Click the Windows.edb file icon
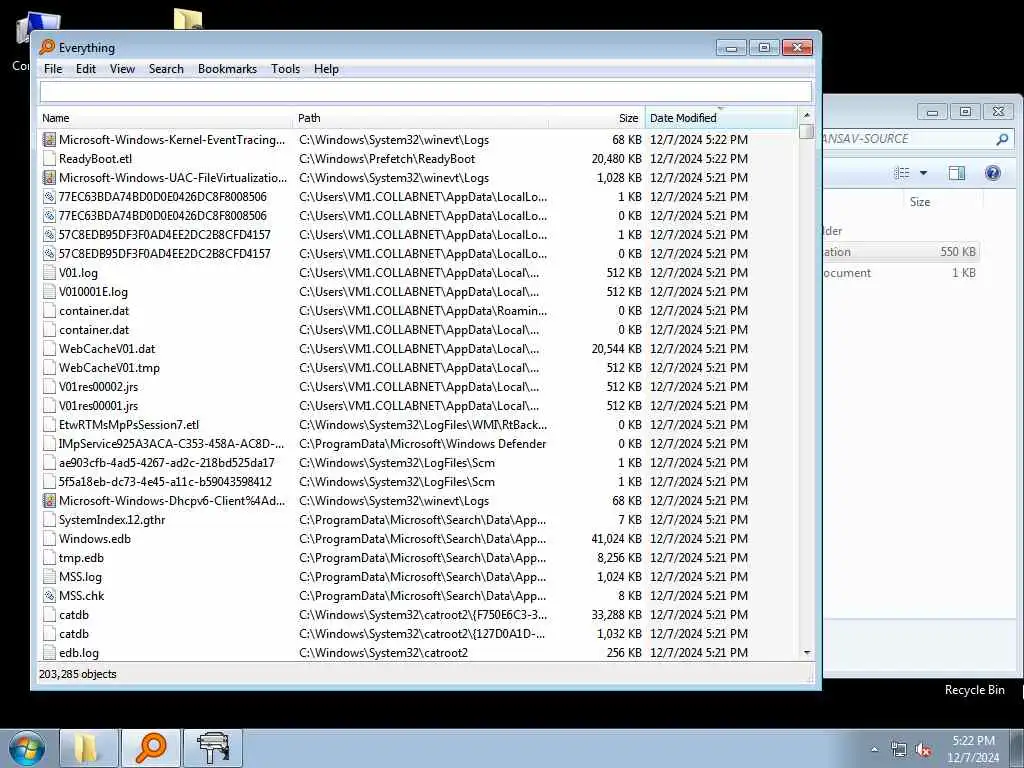This screenshot has height=768, width=1024. coord(49,539)
